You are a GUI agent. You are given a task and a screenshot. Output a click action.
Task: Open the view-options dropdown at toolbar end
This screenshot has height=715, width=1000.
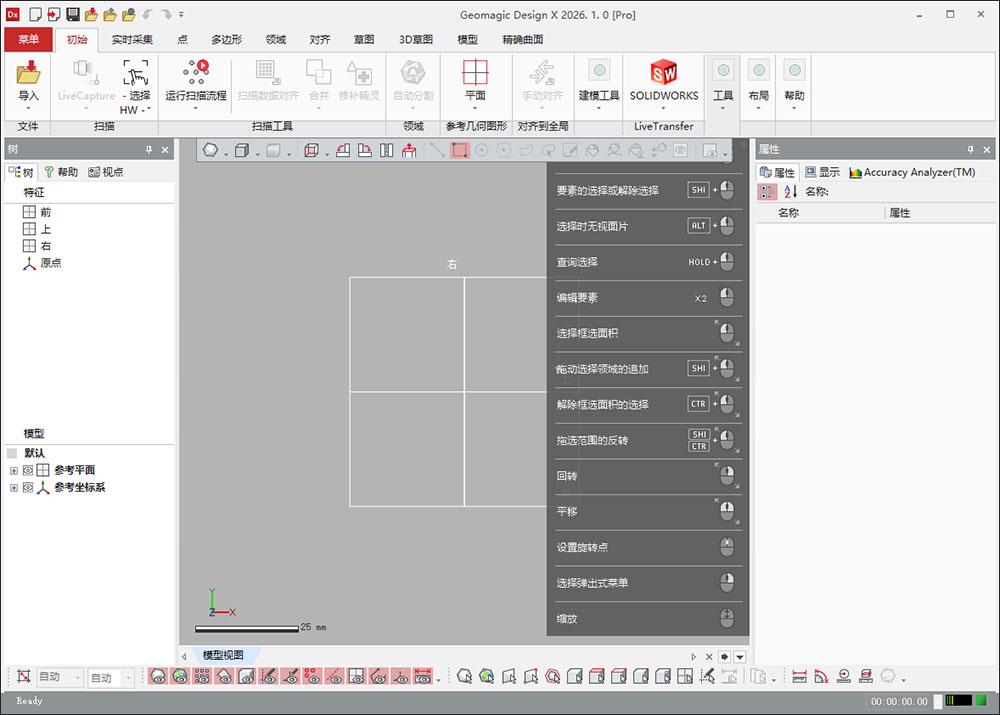(725, 154)
